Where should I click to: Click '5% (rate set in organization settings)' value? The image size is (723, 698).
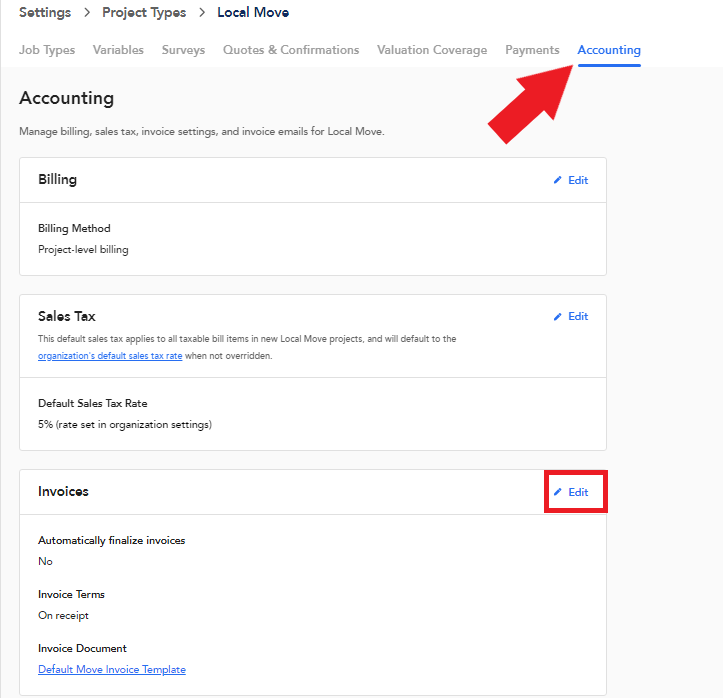pos(125,425)
